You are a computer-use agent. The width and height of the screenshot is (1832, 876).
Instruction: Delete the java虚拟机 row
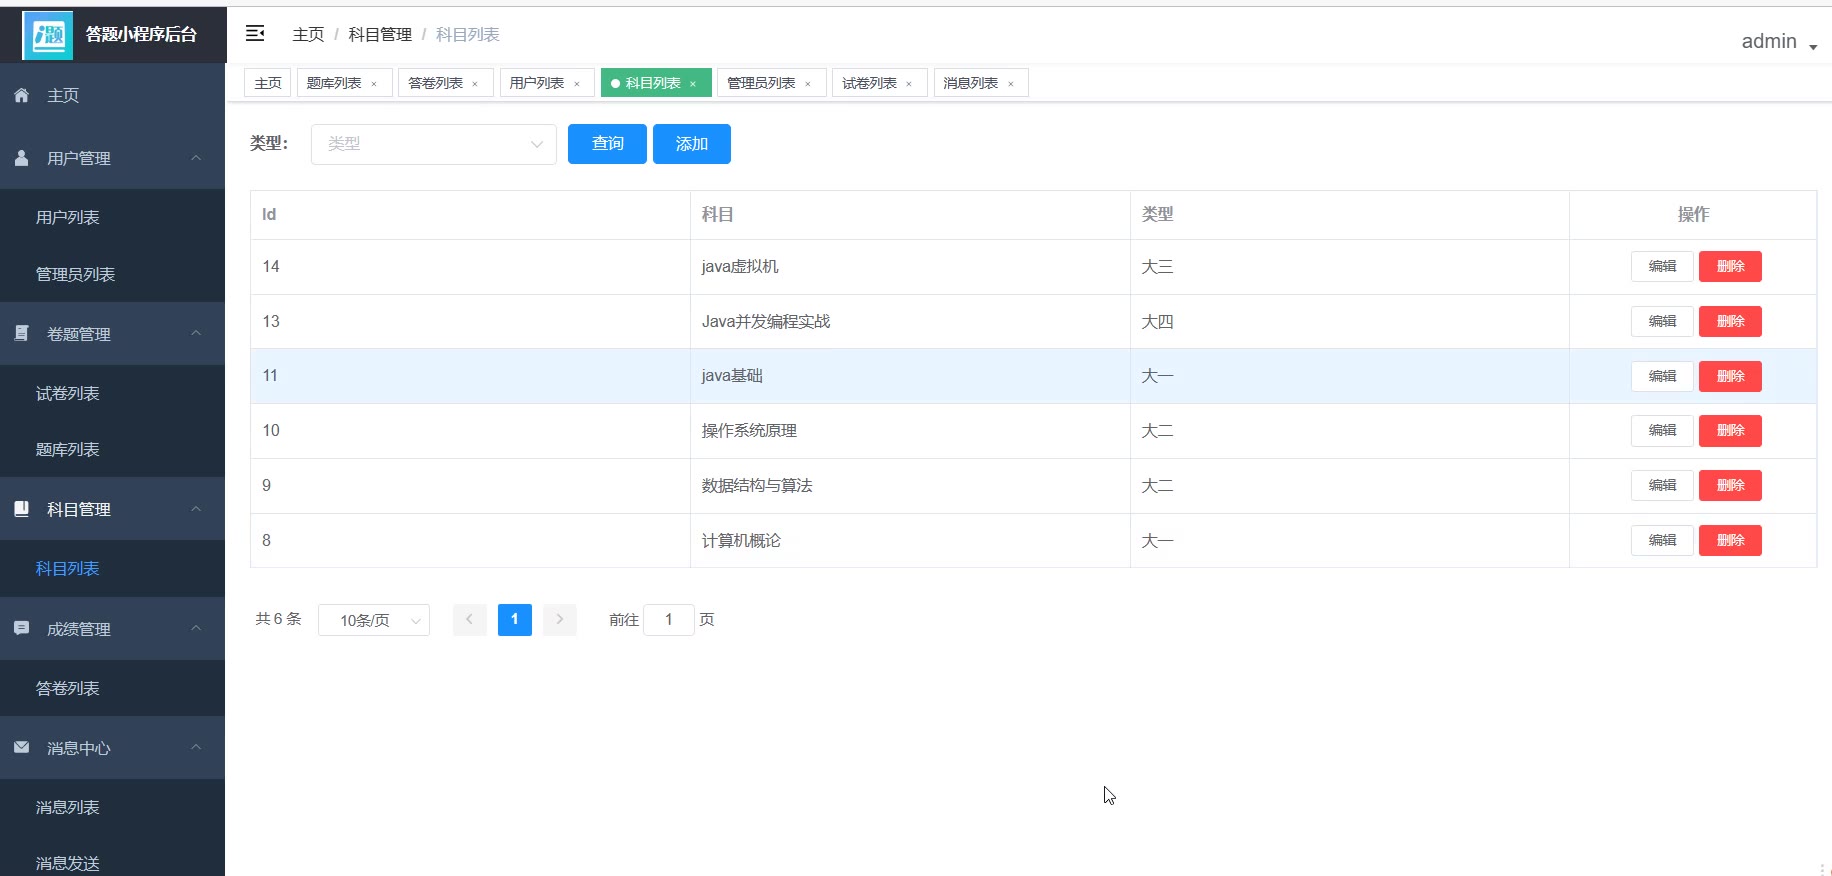1729,267
